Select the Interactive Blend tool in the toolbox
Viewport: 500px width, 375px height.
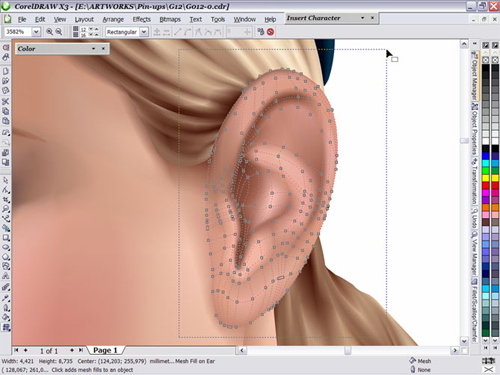click(x=6, y=287)
